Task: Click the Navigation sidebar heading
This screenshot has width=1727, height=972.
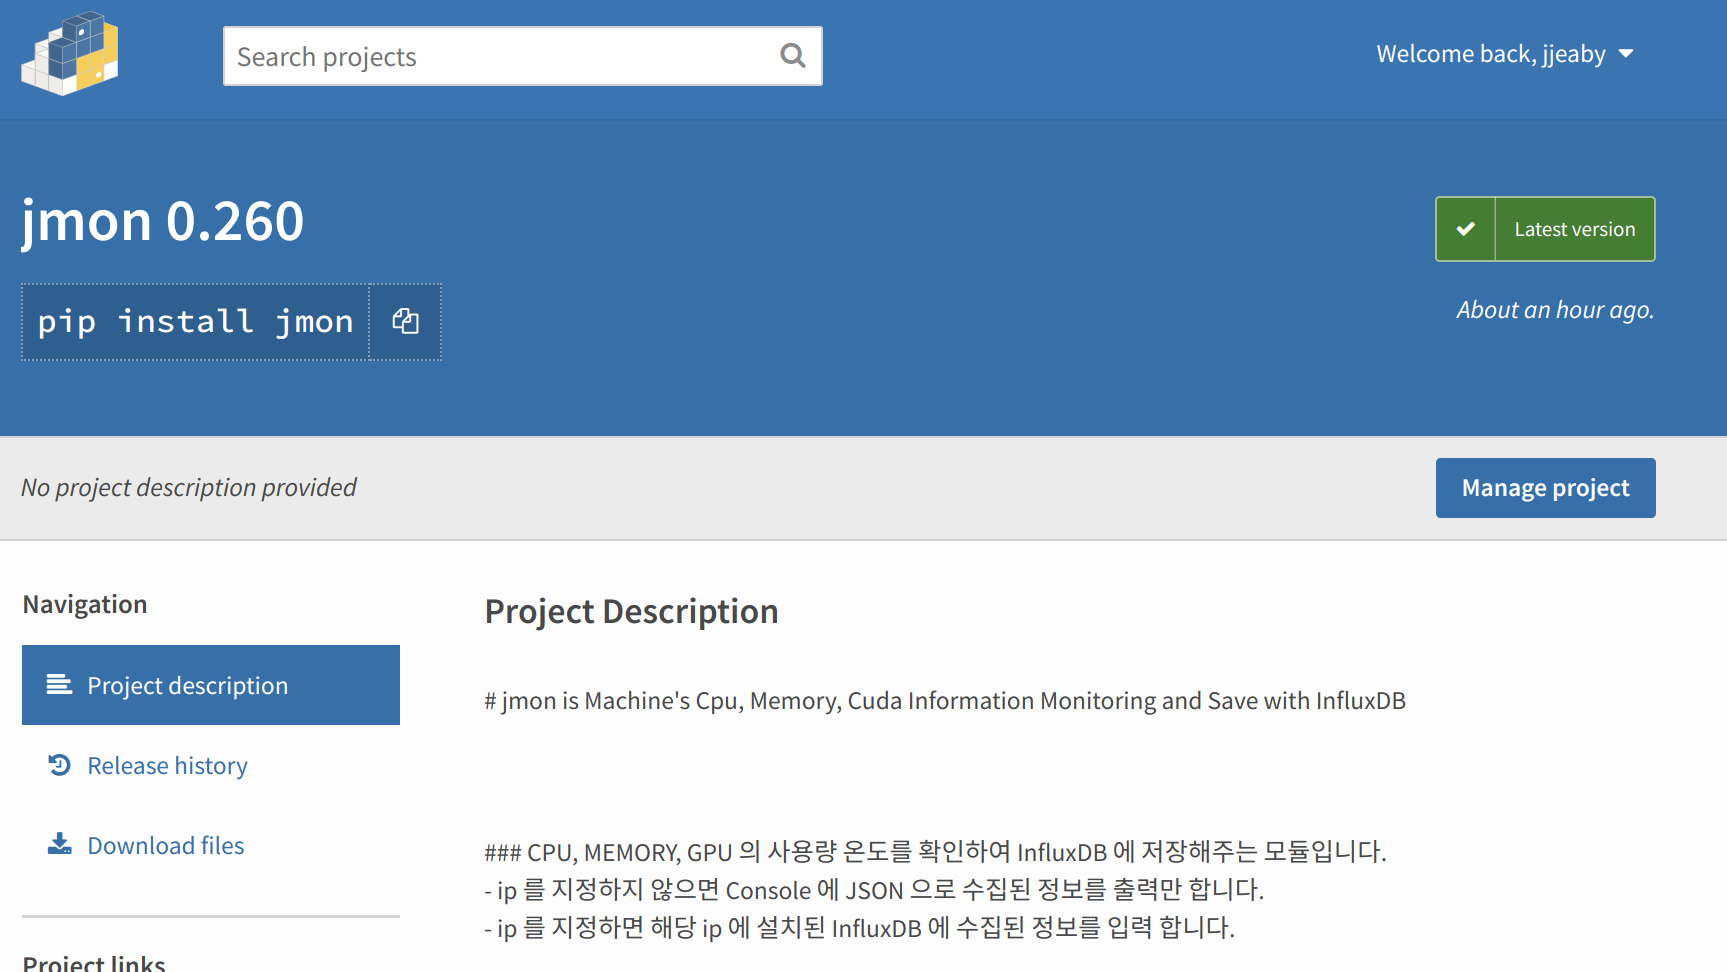Action: pos(85,604)
